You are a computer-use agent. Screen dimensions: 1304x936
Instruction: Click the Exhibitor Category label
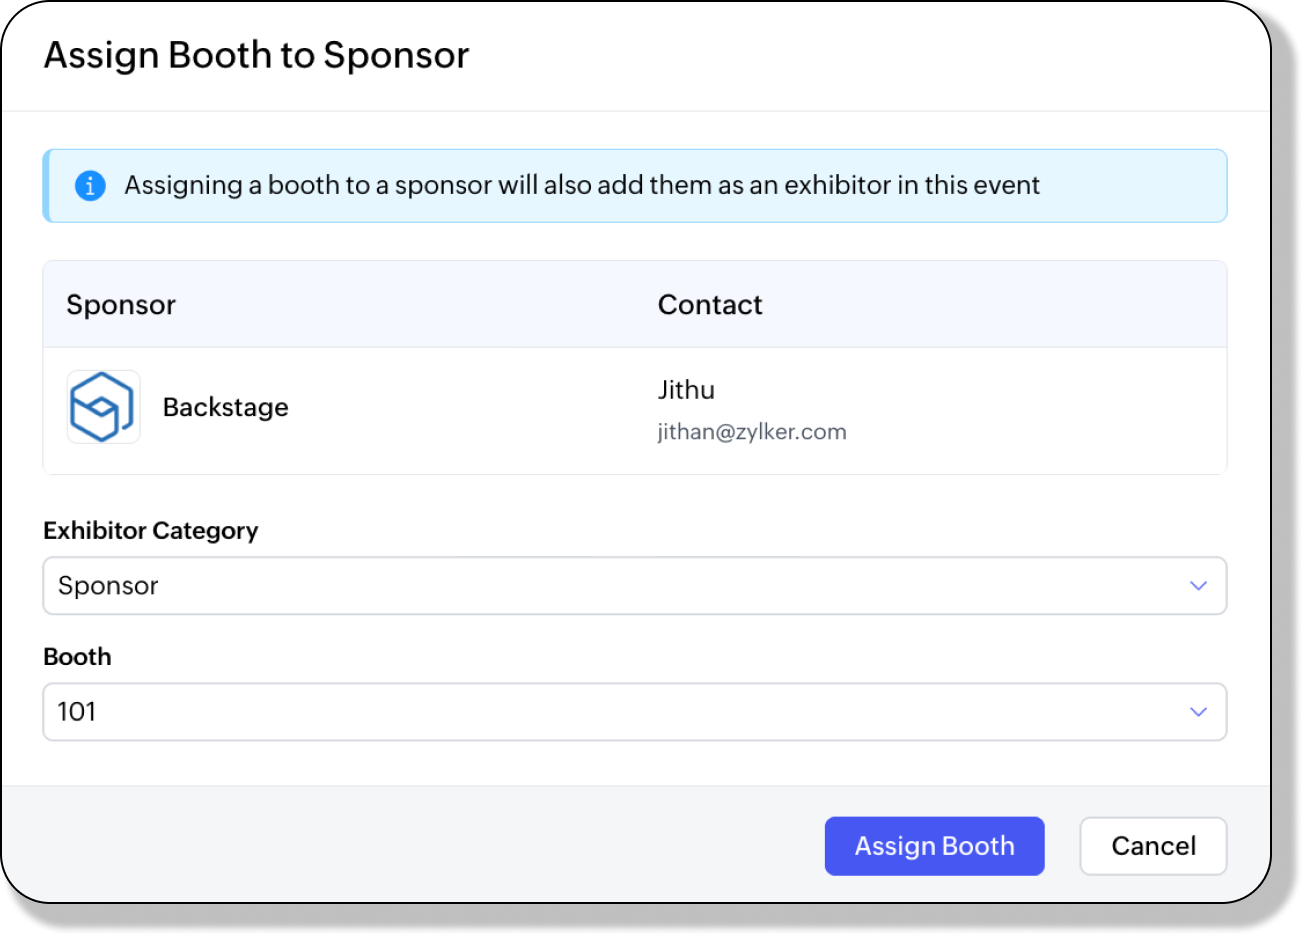151,531
